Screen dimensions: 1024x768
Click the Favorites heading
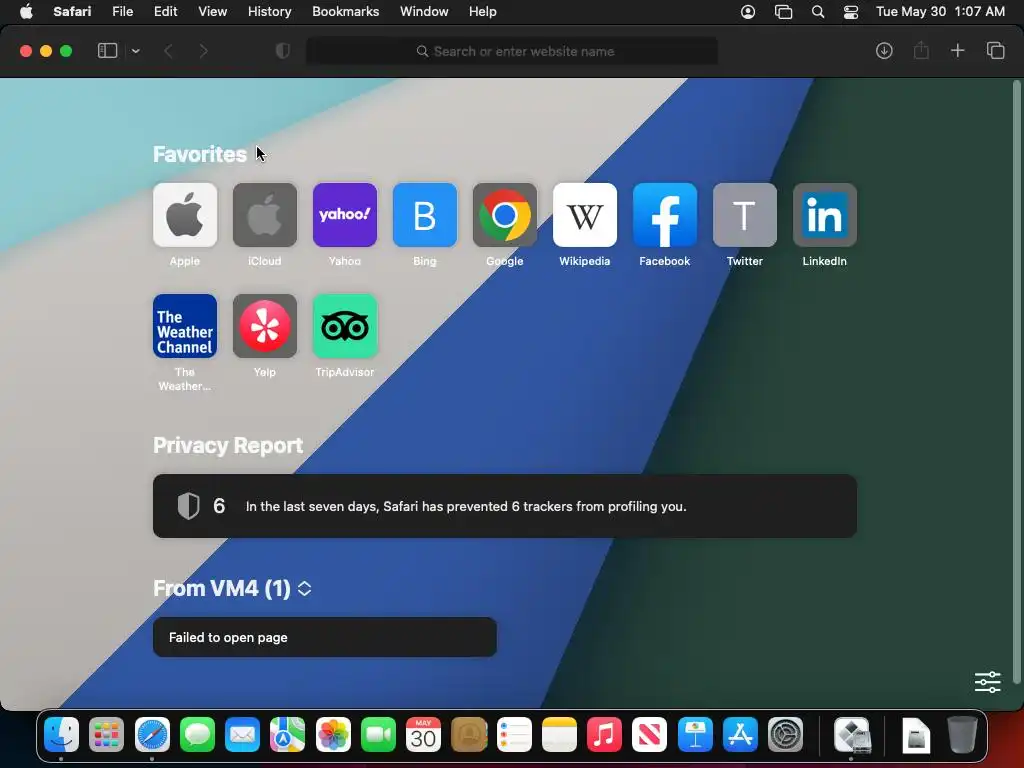(x=200, y=154)
